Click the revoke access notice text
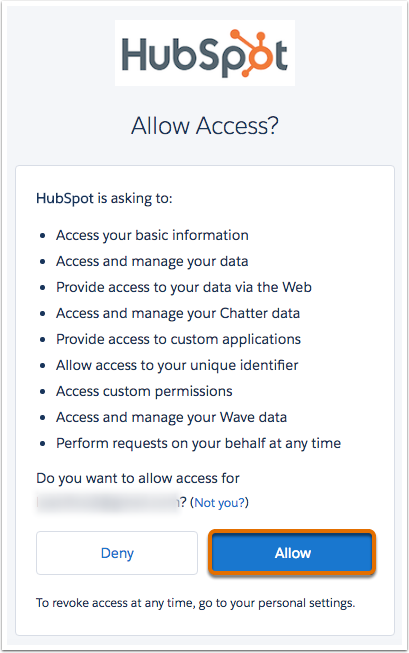The height and width of the screenshot is (653, 409). [x=195, y=603]
